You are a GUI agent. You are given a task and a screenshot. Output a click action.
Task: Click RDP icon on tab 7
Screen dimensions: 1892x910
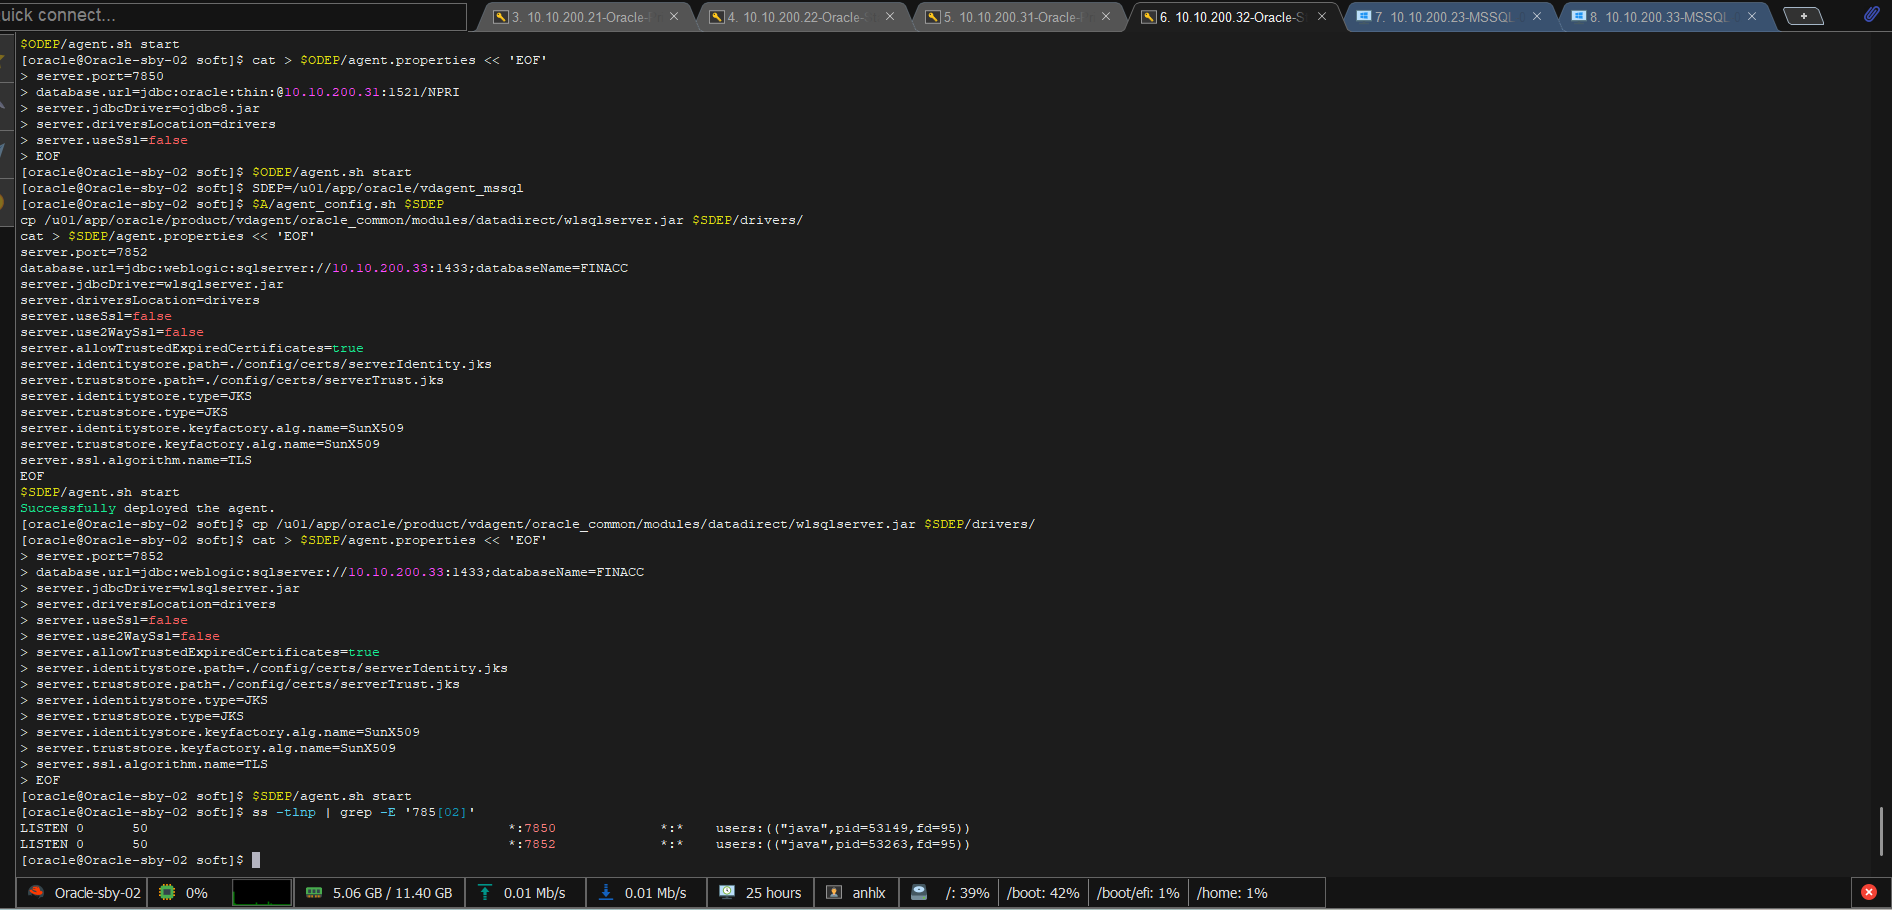[x=1363, y=17]
